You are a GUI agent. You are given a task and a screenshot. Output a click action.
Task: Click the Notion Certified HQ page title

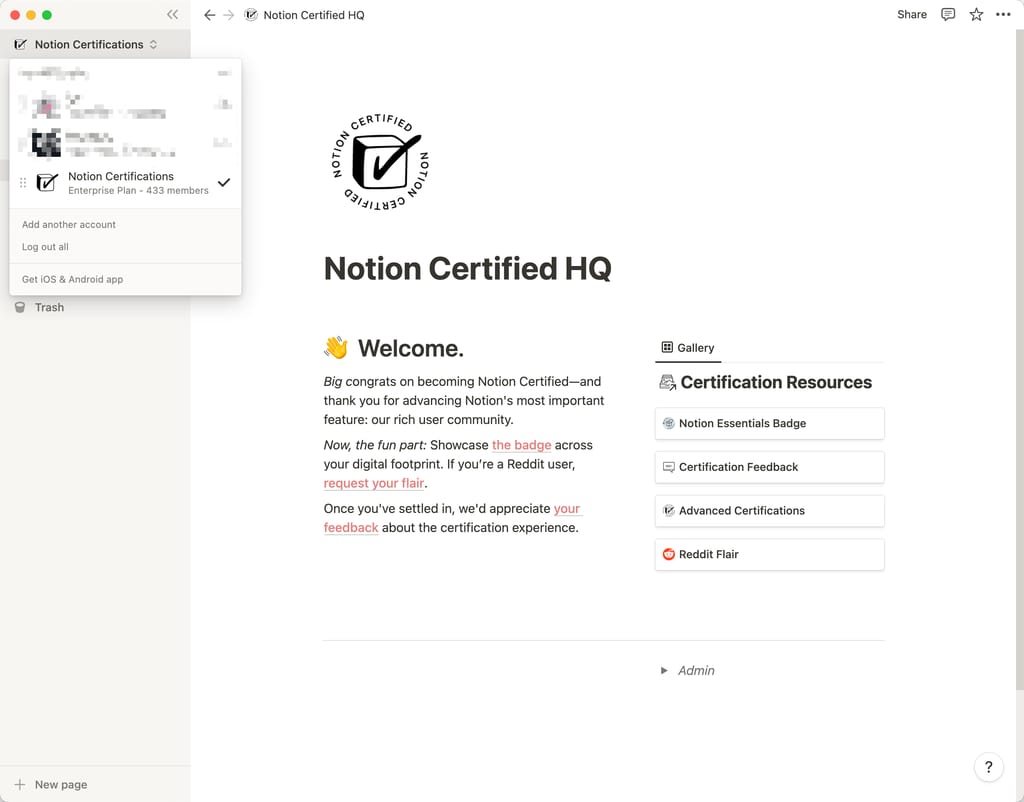coord(468,268)
